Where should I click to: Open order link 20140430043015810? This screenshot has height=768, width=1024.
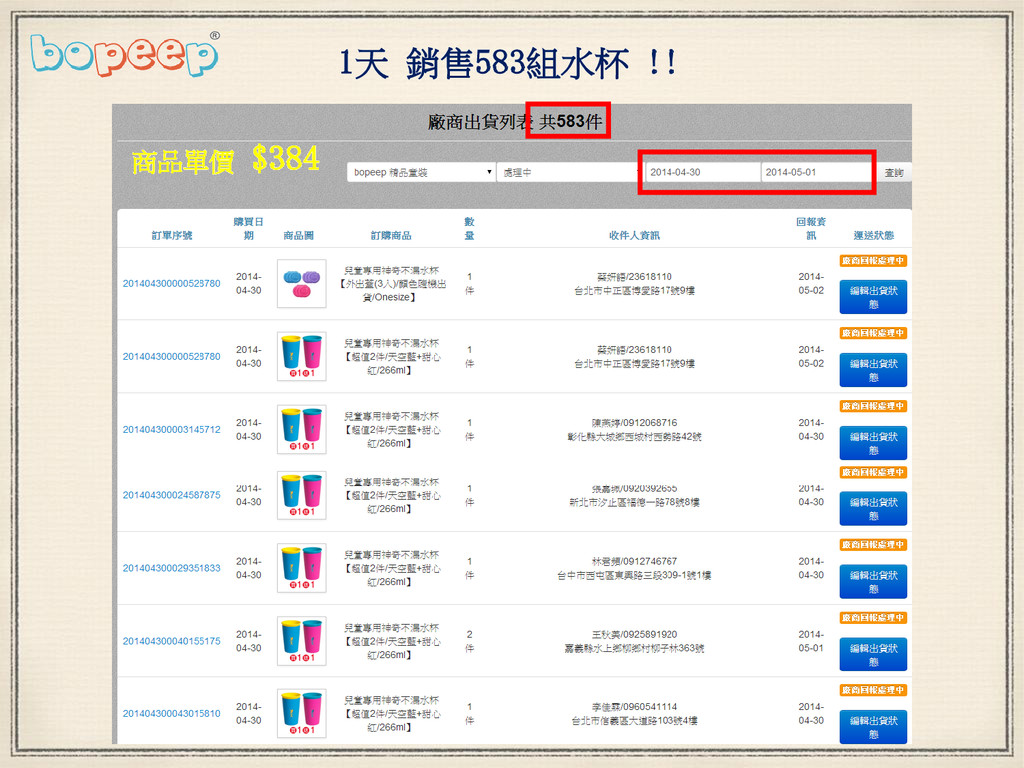[x=172, y=714]
